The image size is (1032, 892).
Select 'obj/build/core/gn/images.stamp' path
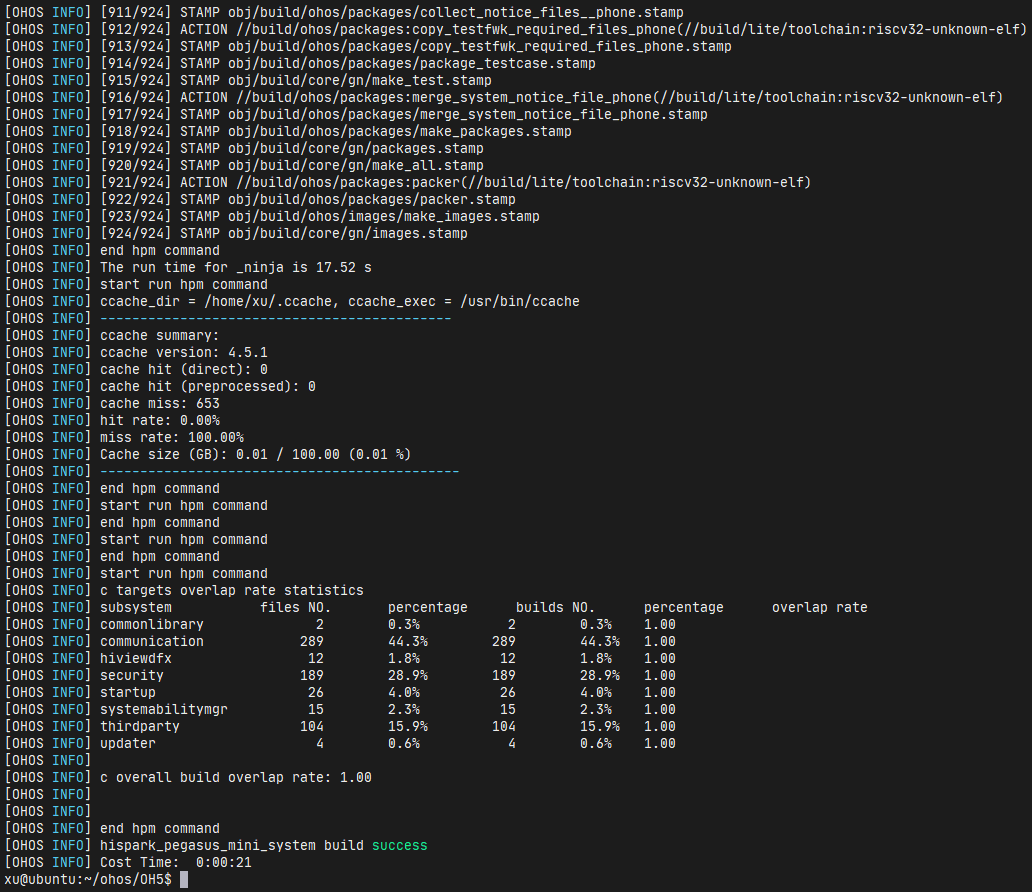point(348,233)
